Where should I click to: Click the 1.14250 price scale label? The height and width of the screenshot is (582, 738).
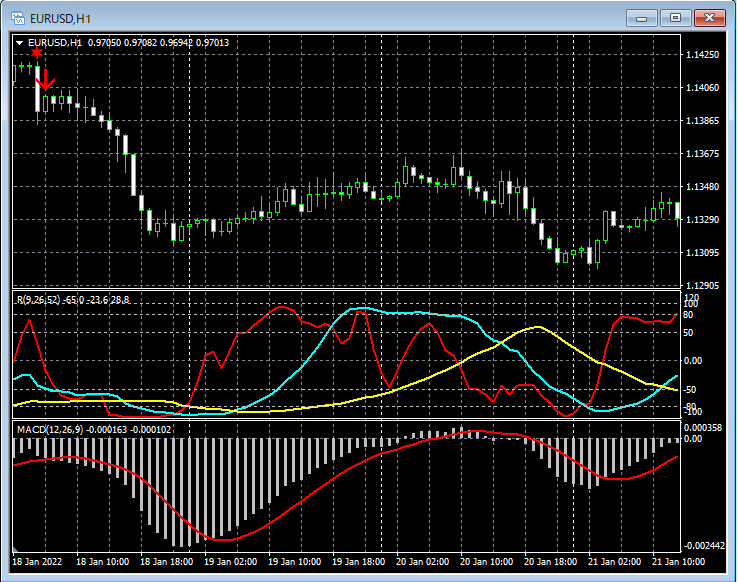tap(704, 55)
